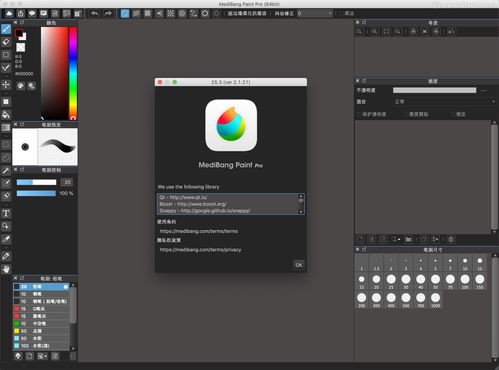Open dropdown icon below the brush list
Viewport: 499px width, 370px height.
[42, 356]
